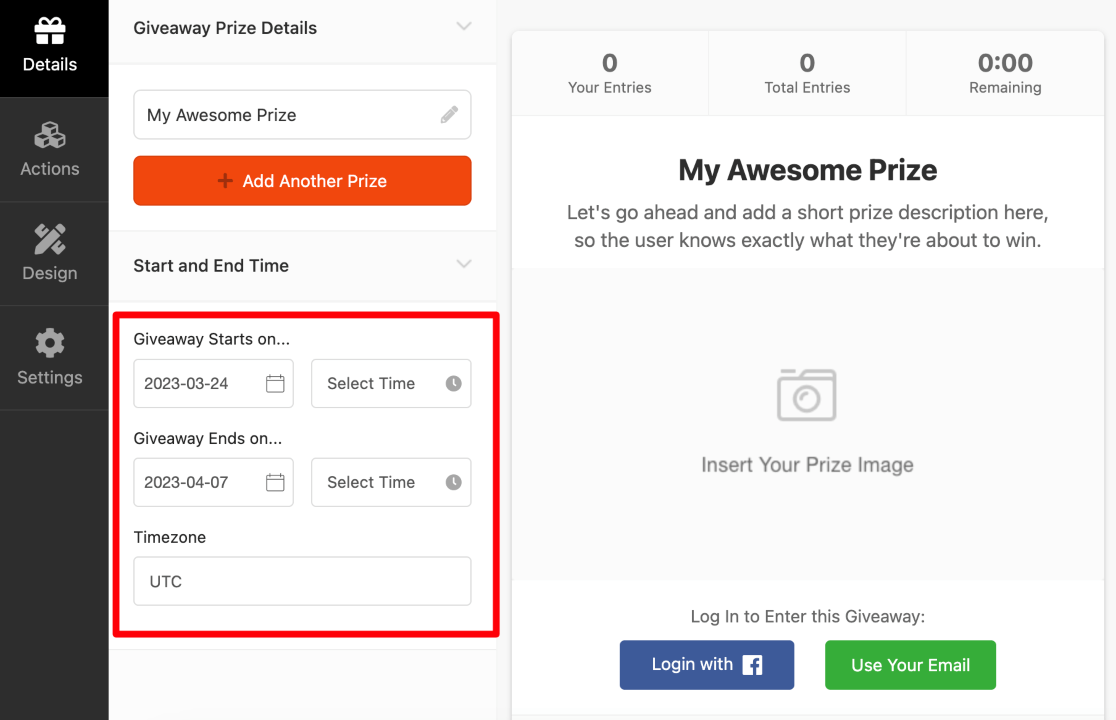
Task: Click clock icon in start time field
Action: tap(453, 384)
